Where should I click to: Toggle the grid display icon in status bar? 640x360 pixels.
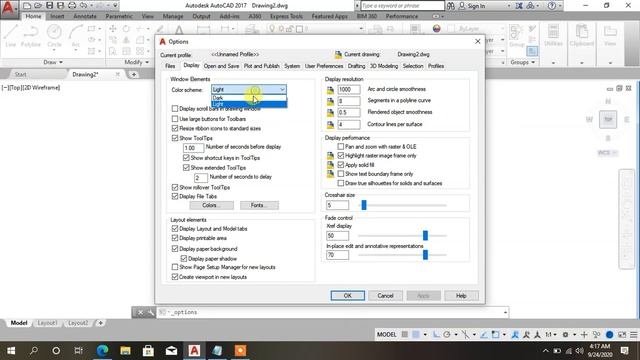pos(404,334)
